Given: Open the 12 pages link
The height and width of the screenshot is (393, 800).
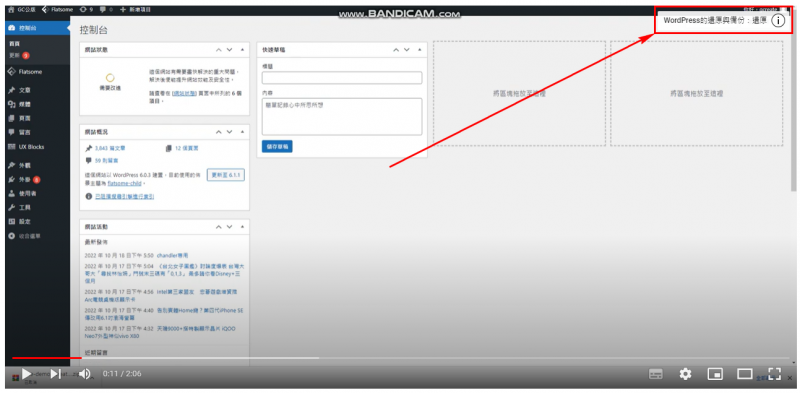Looking at the screenshot, I should click(x=186, y=148).
